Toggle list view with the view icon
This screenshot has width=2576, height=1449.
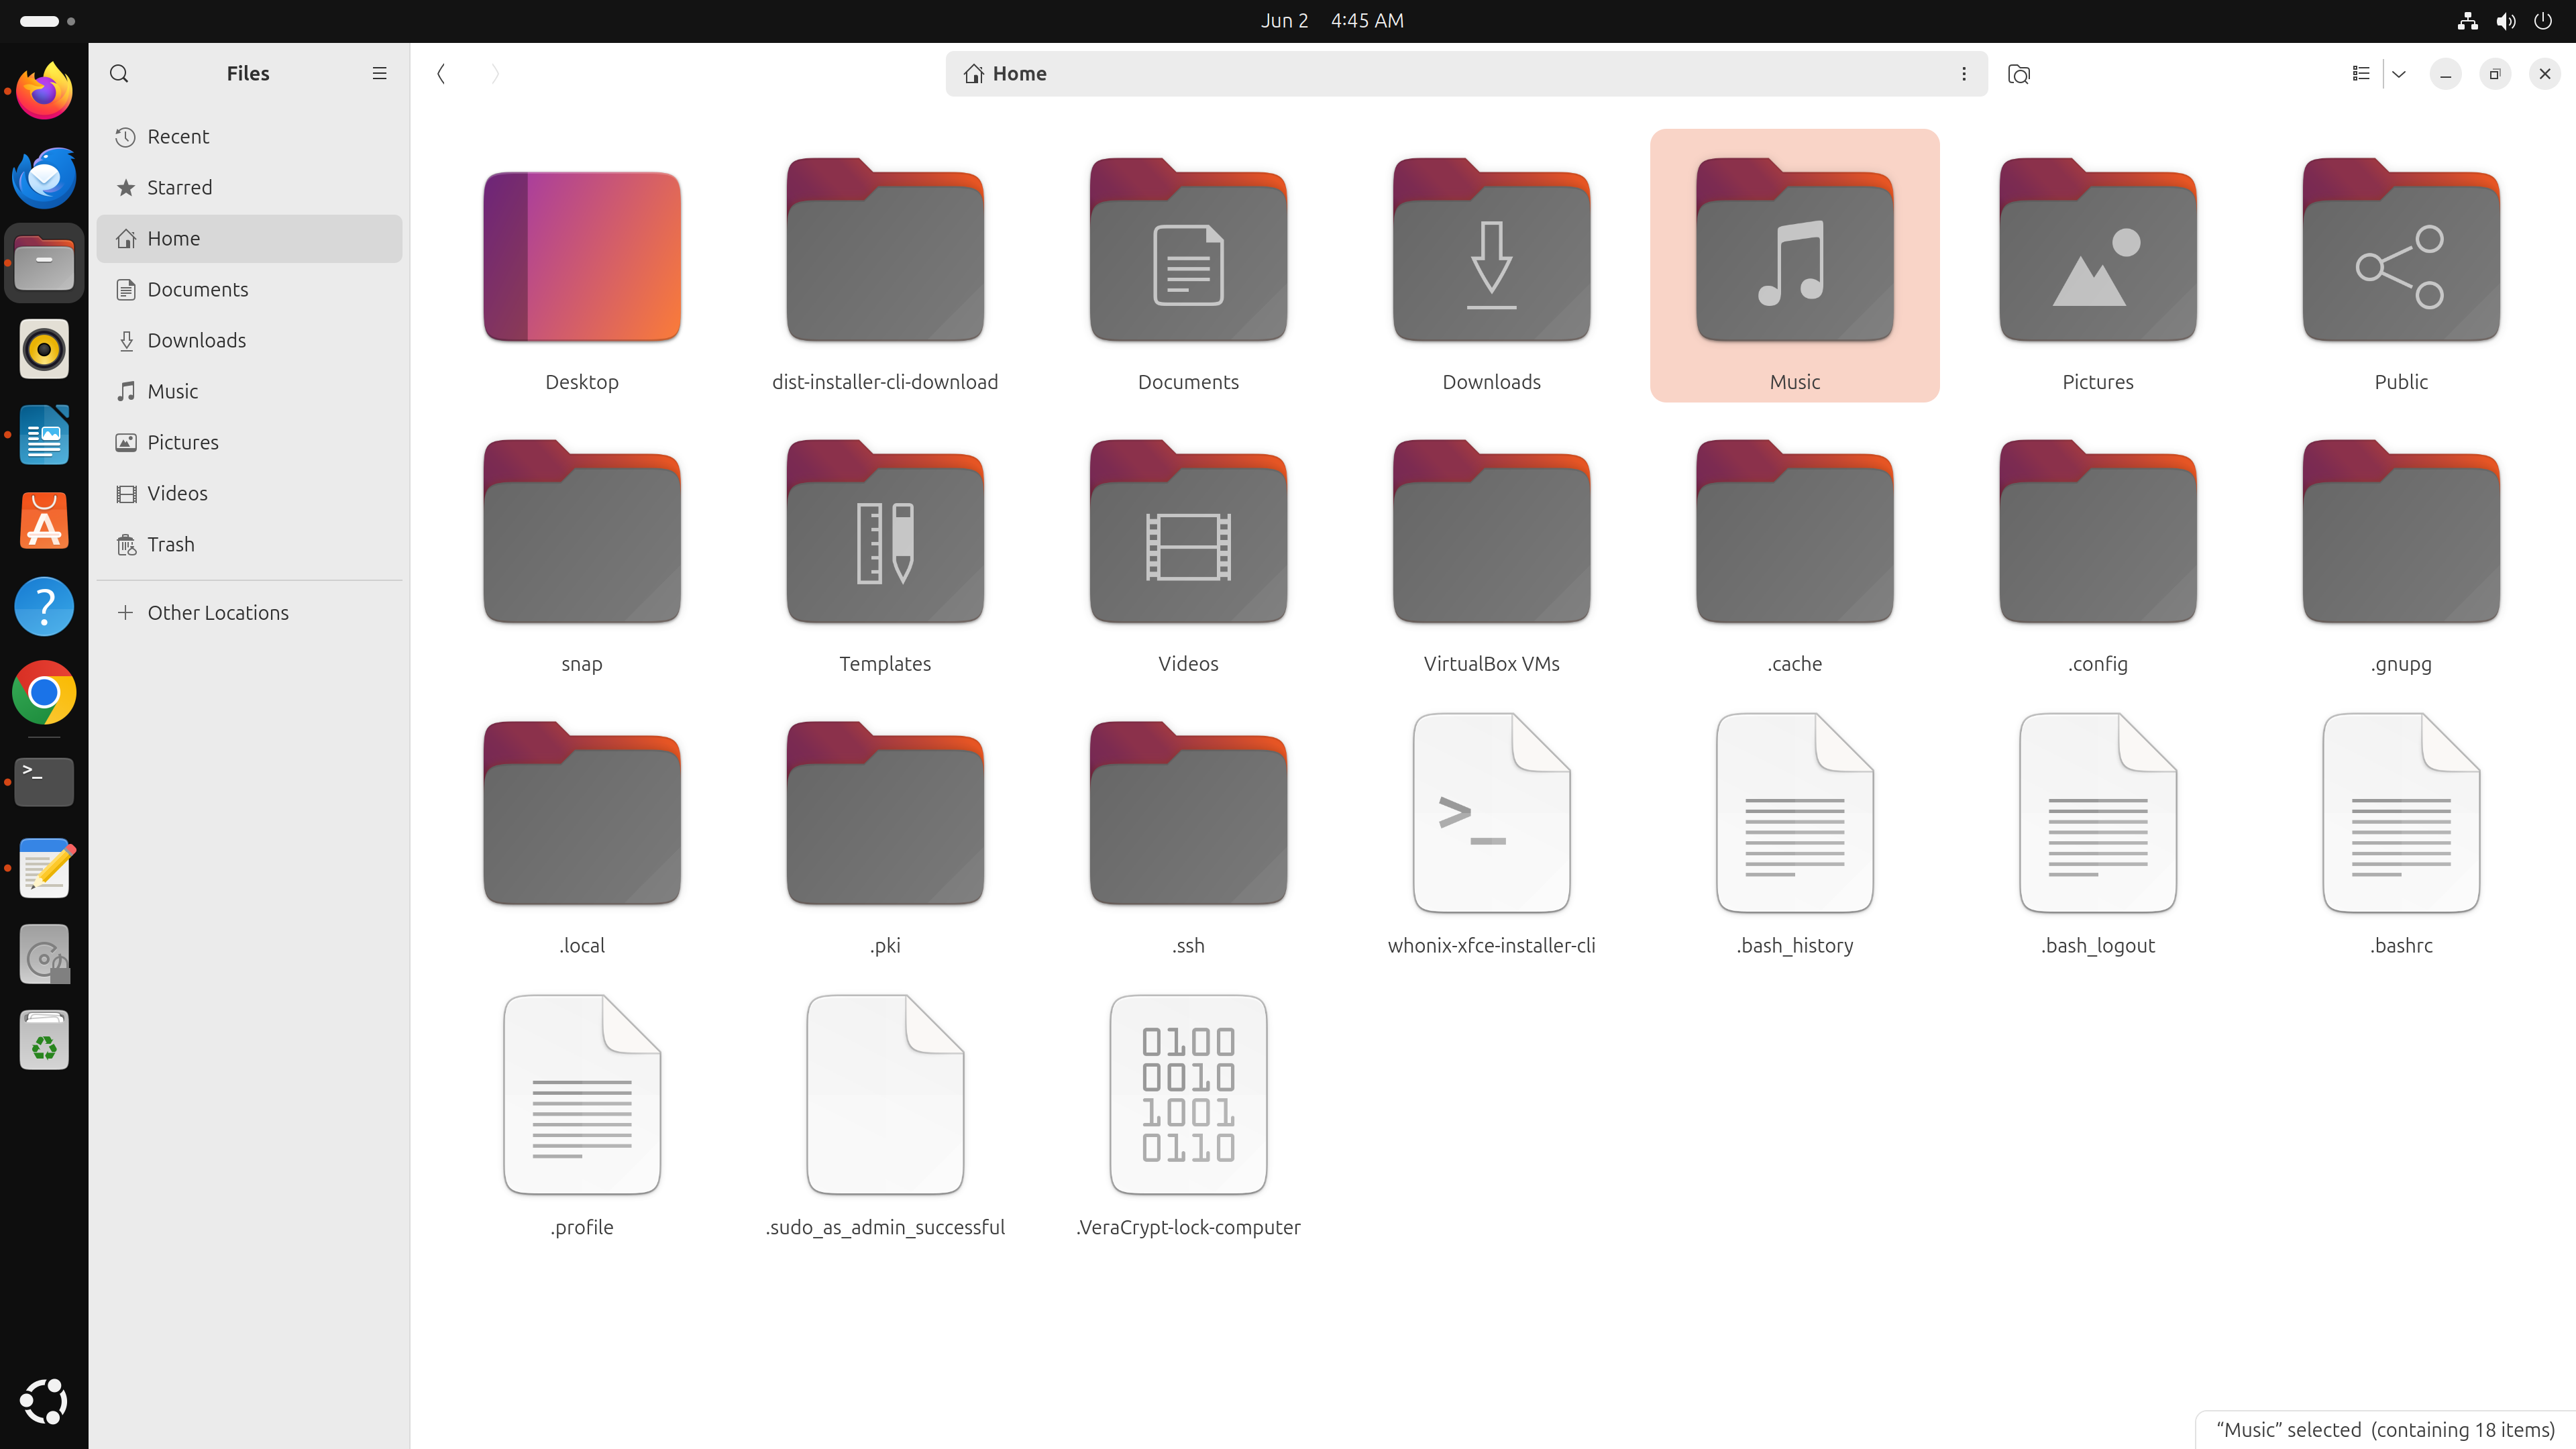2360,73
